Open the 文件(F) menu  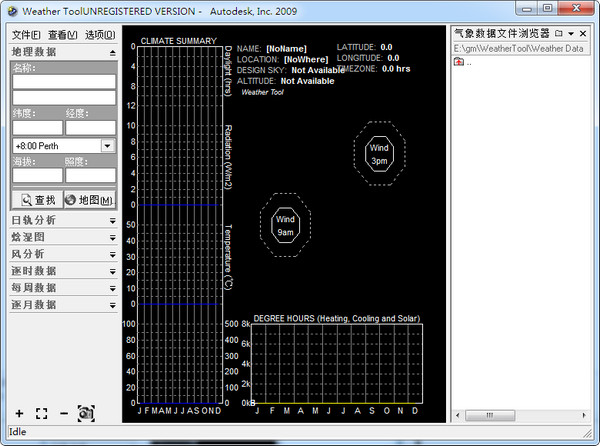[x=26, y=35]
